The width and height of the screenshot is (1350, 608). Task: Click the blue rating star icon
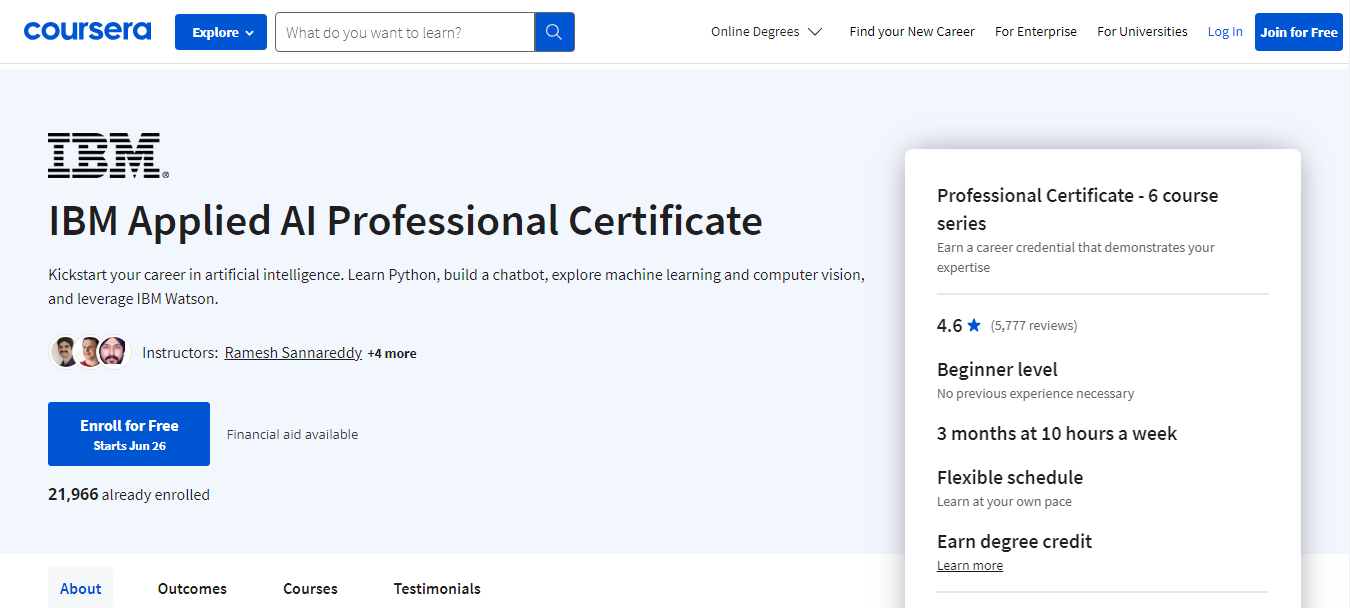pyautogui.click(x=974, y=325)
